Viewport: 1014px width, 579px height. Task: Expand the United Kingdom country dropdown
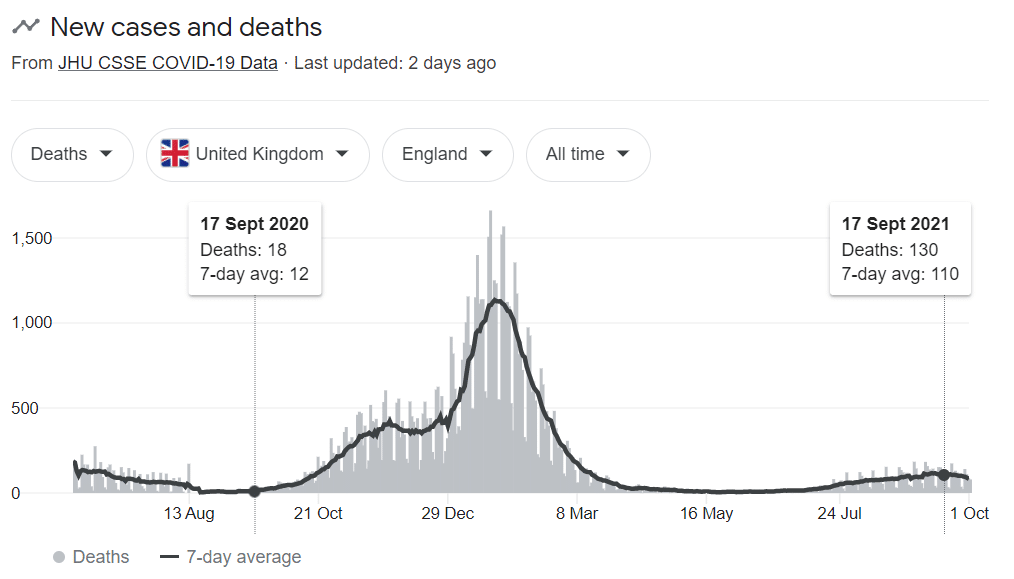[258, 155]
